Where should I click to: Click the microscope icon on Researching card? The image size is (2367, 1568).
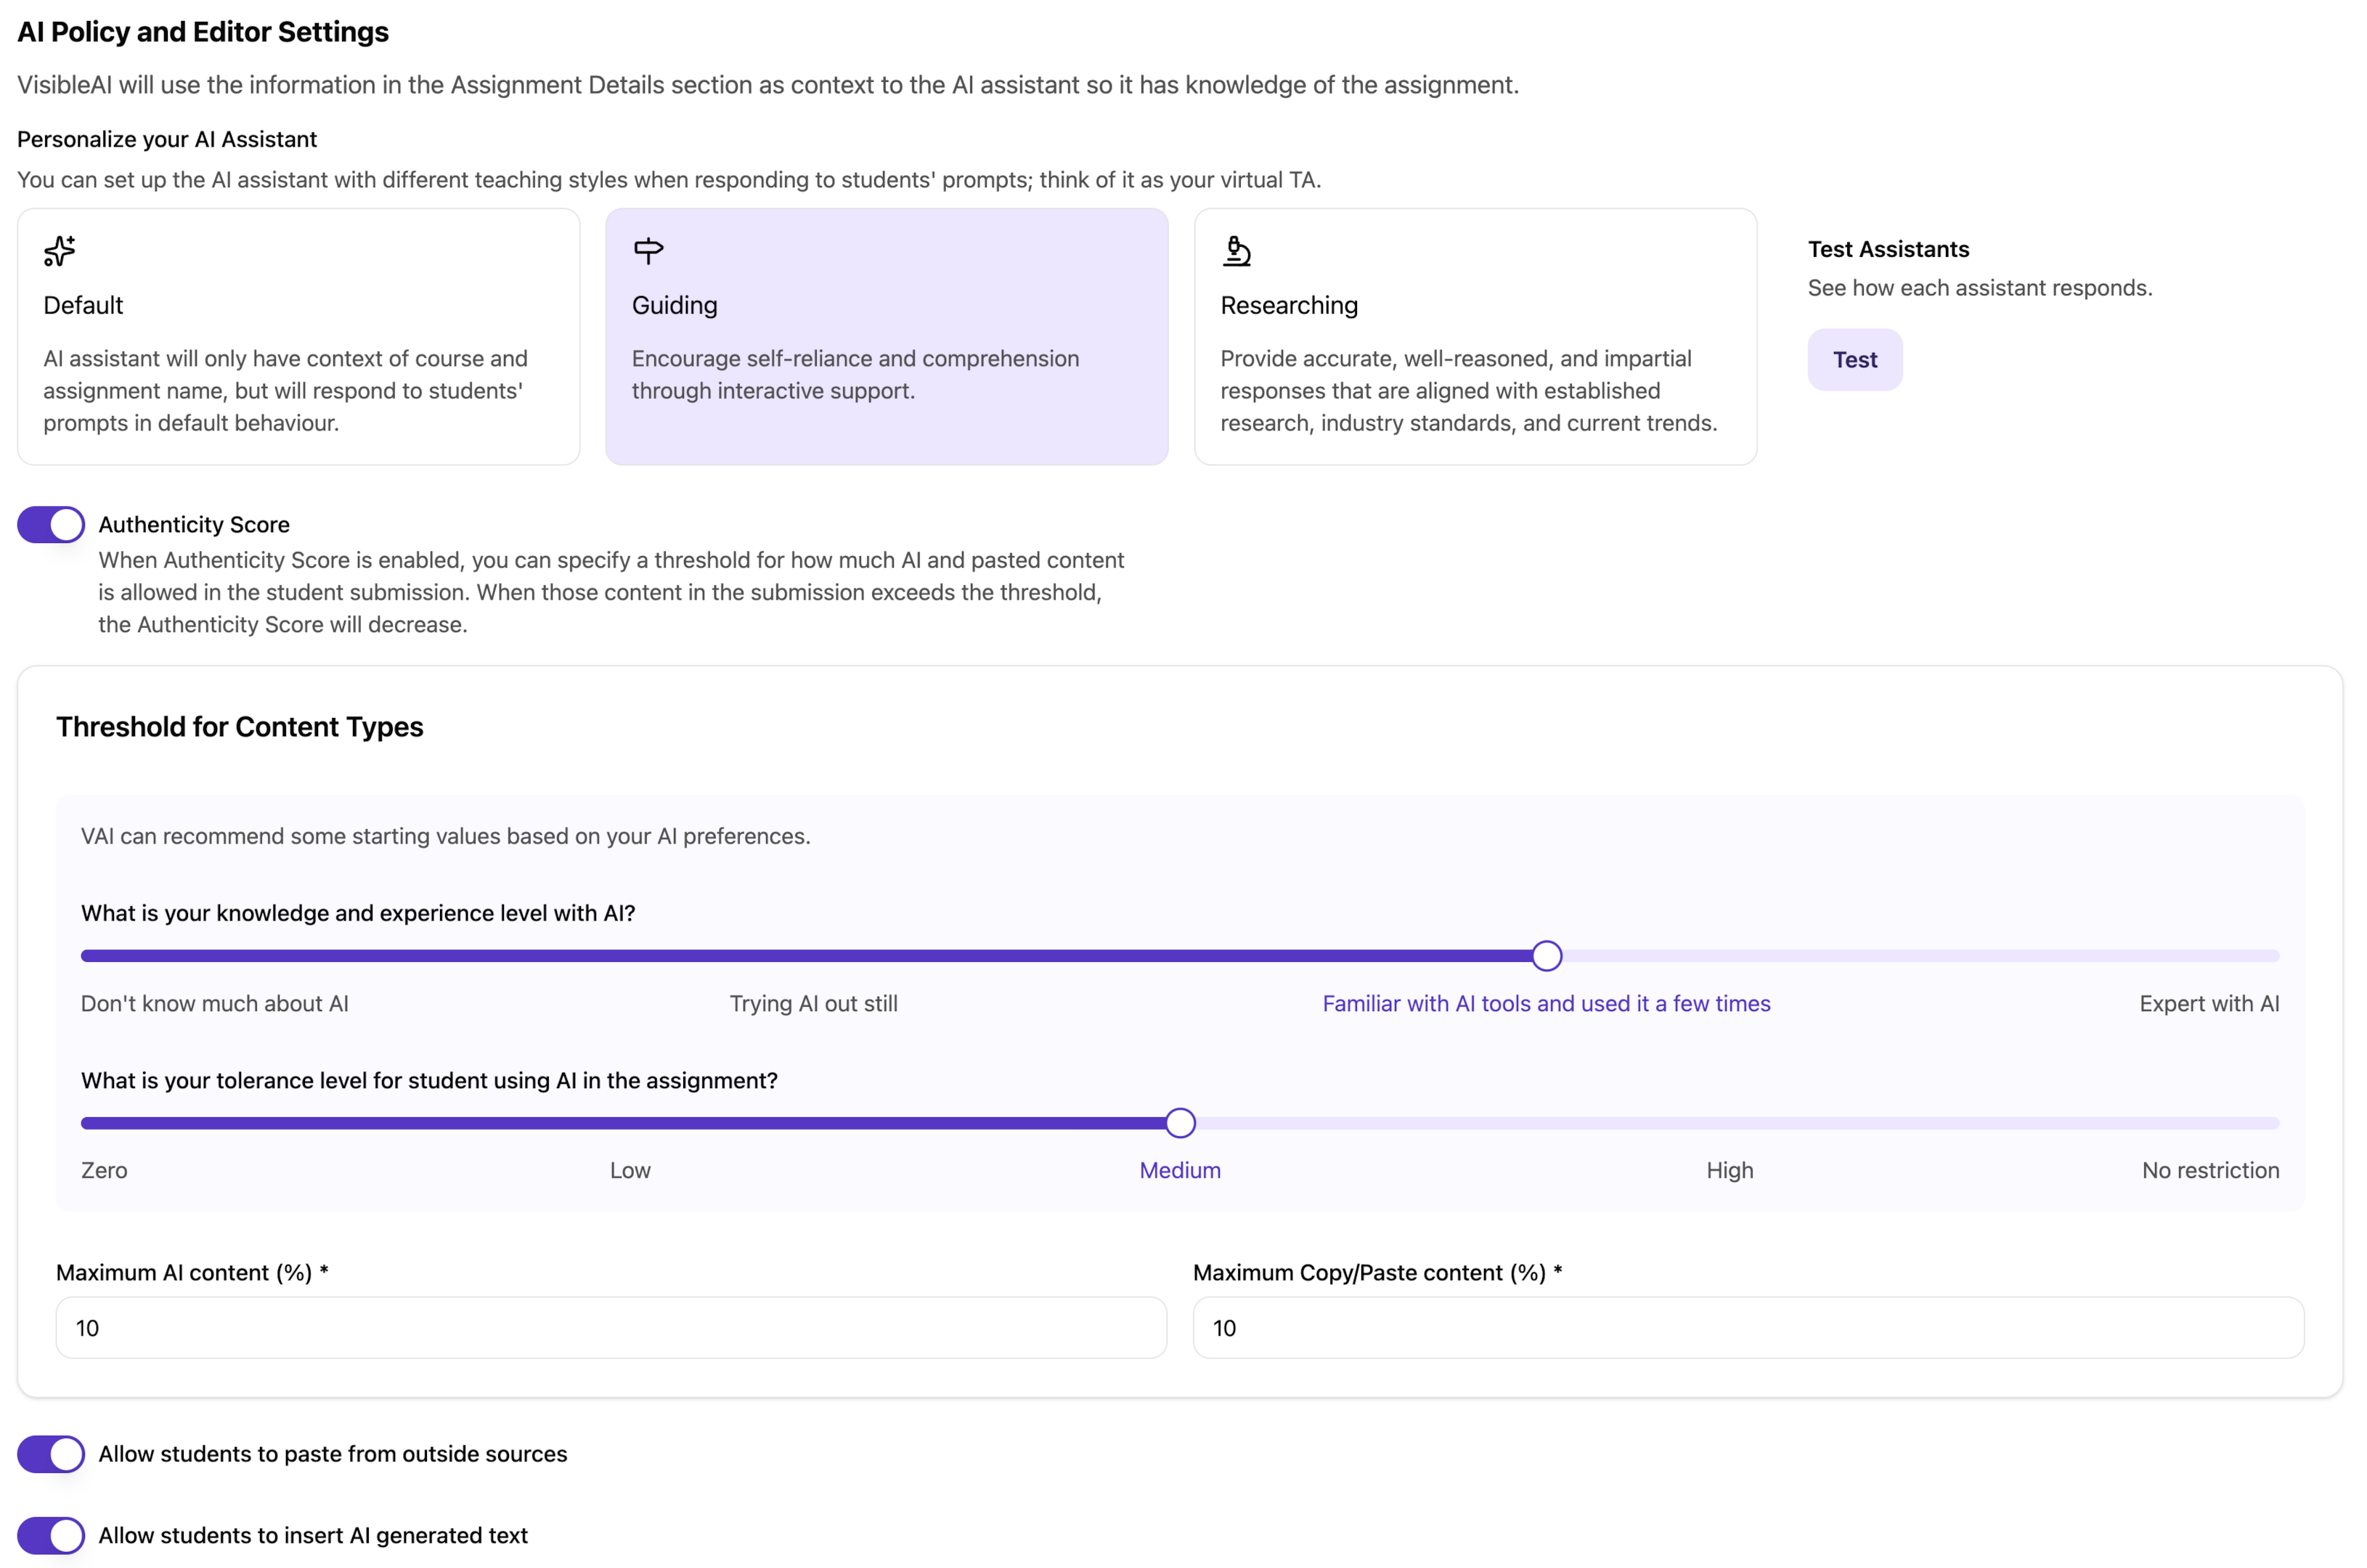1236,251
